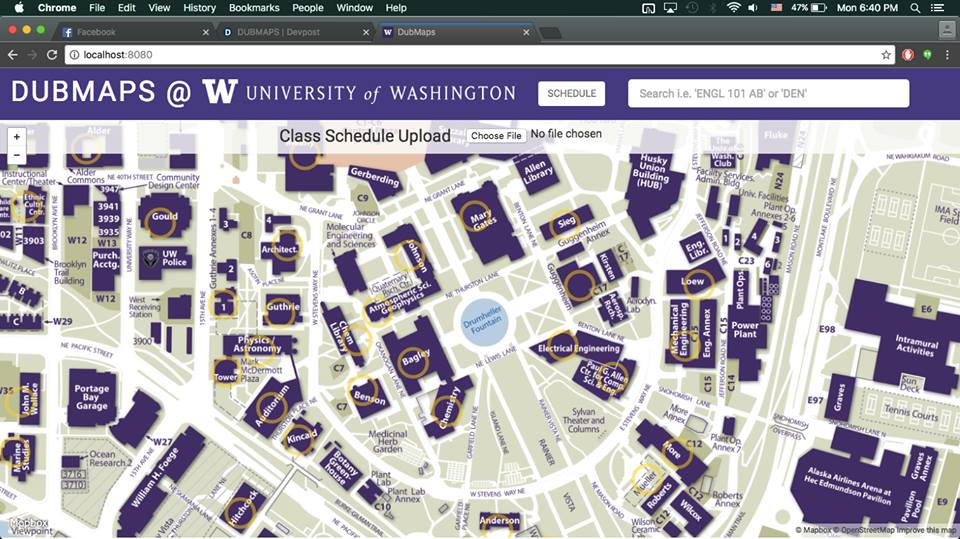Select the Benson hall marker

click(362, 390)
